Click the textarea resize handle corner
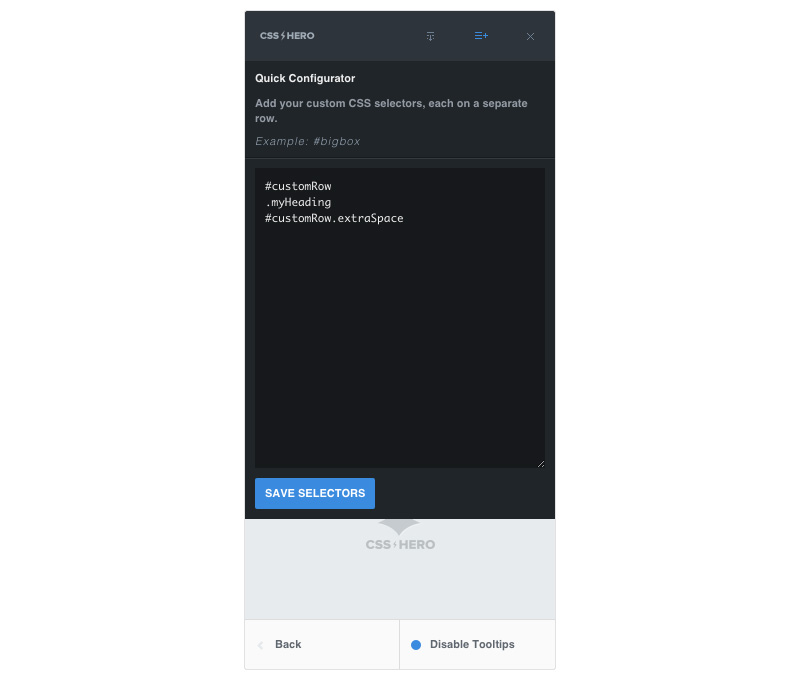 541,464
